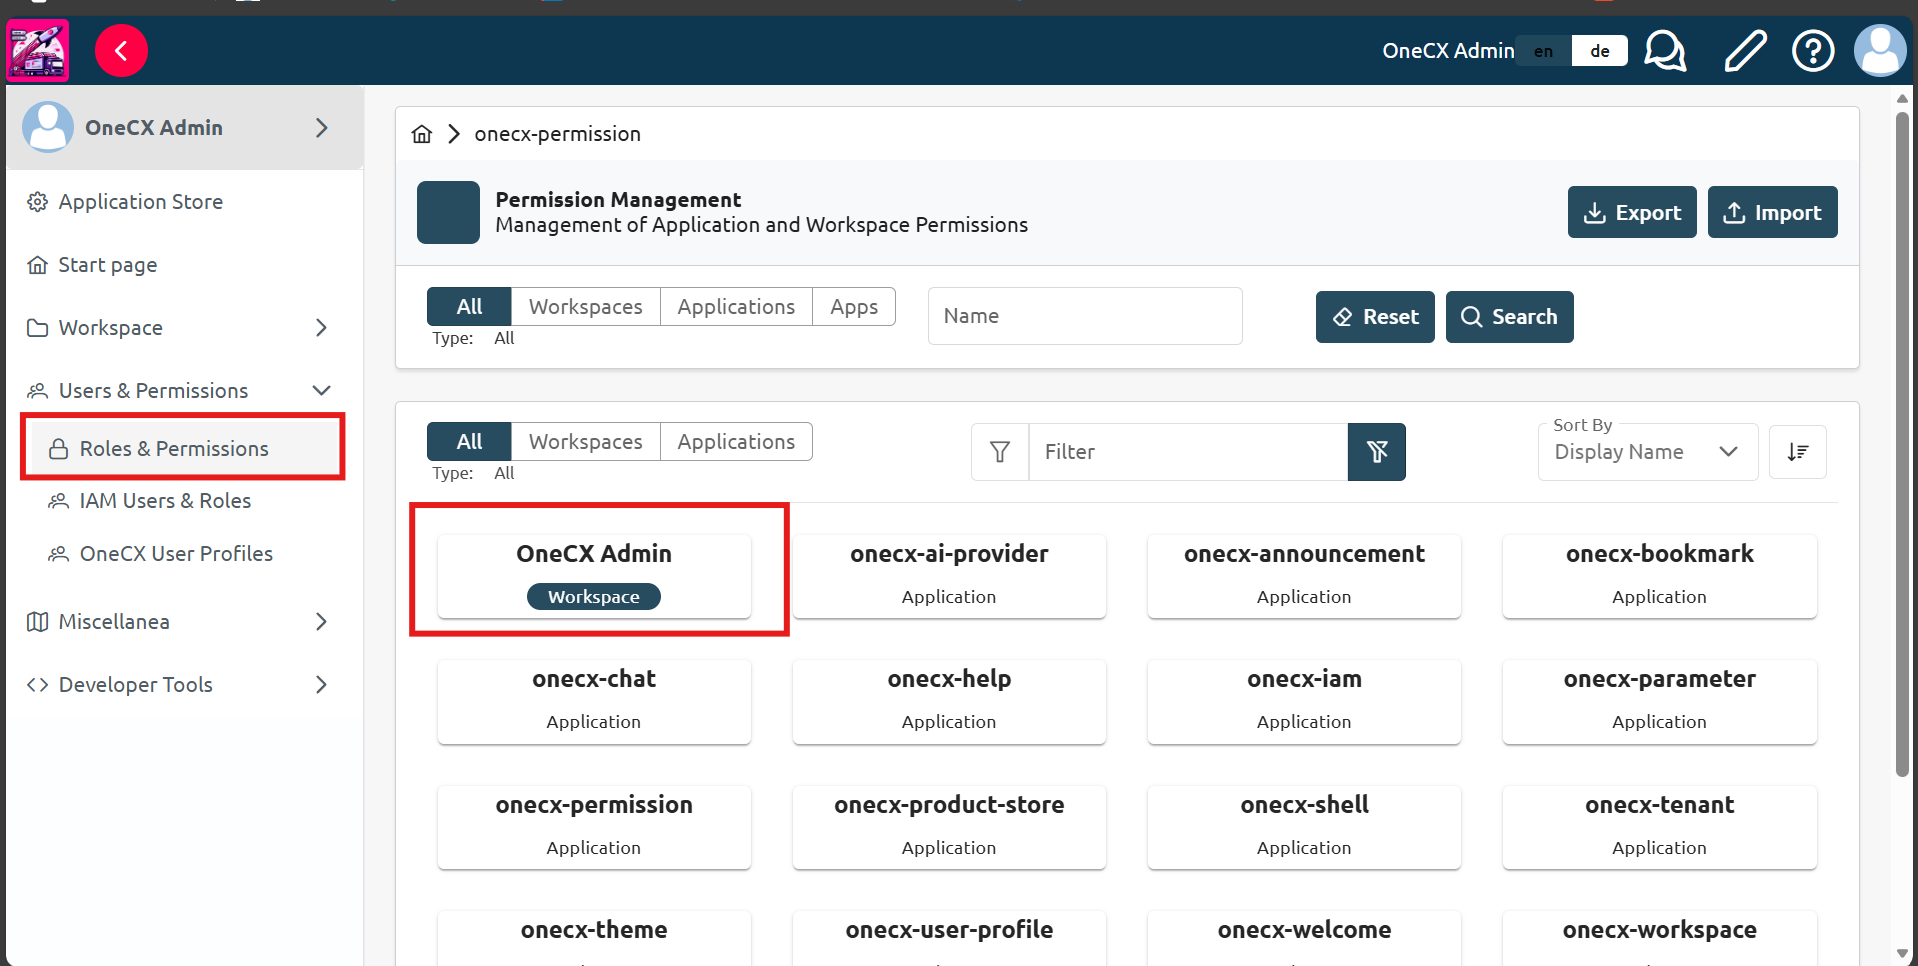Viewport: 1918px width, 966px height.
Task: Click the home breadcrumb icon
Action: (421, 133)
